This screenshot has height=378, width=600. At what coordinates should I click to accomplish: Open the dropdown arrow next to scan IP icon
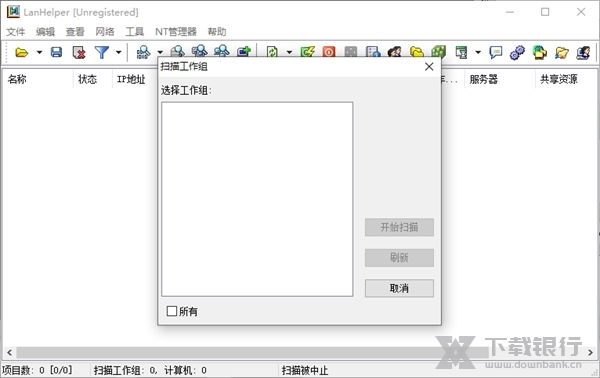point(160,52)
